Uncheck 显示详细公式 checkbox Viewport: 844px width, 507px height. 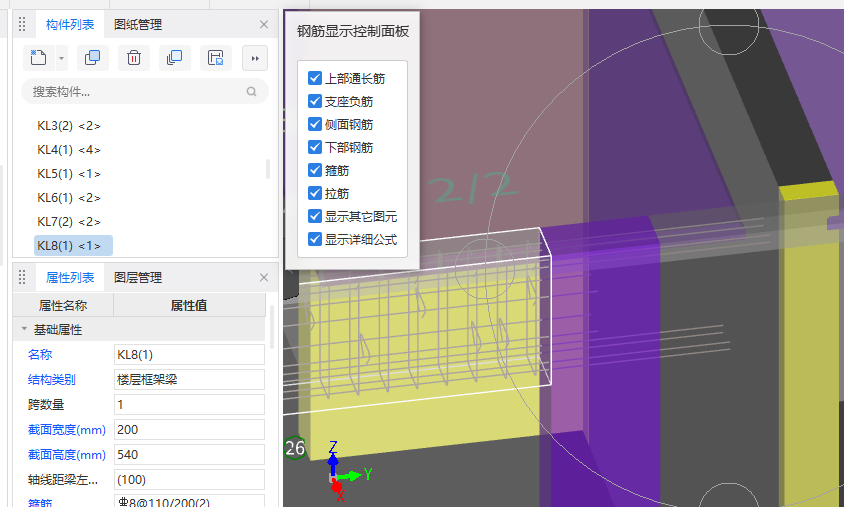pyautogui.click(x=315, y=239)
